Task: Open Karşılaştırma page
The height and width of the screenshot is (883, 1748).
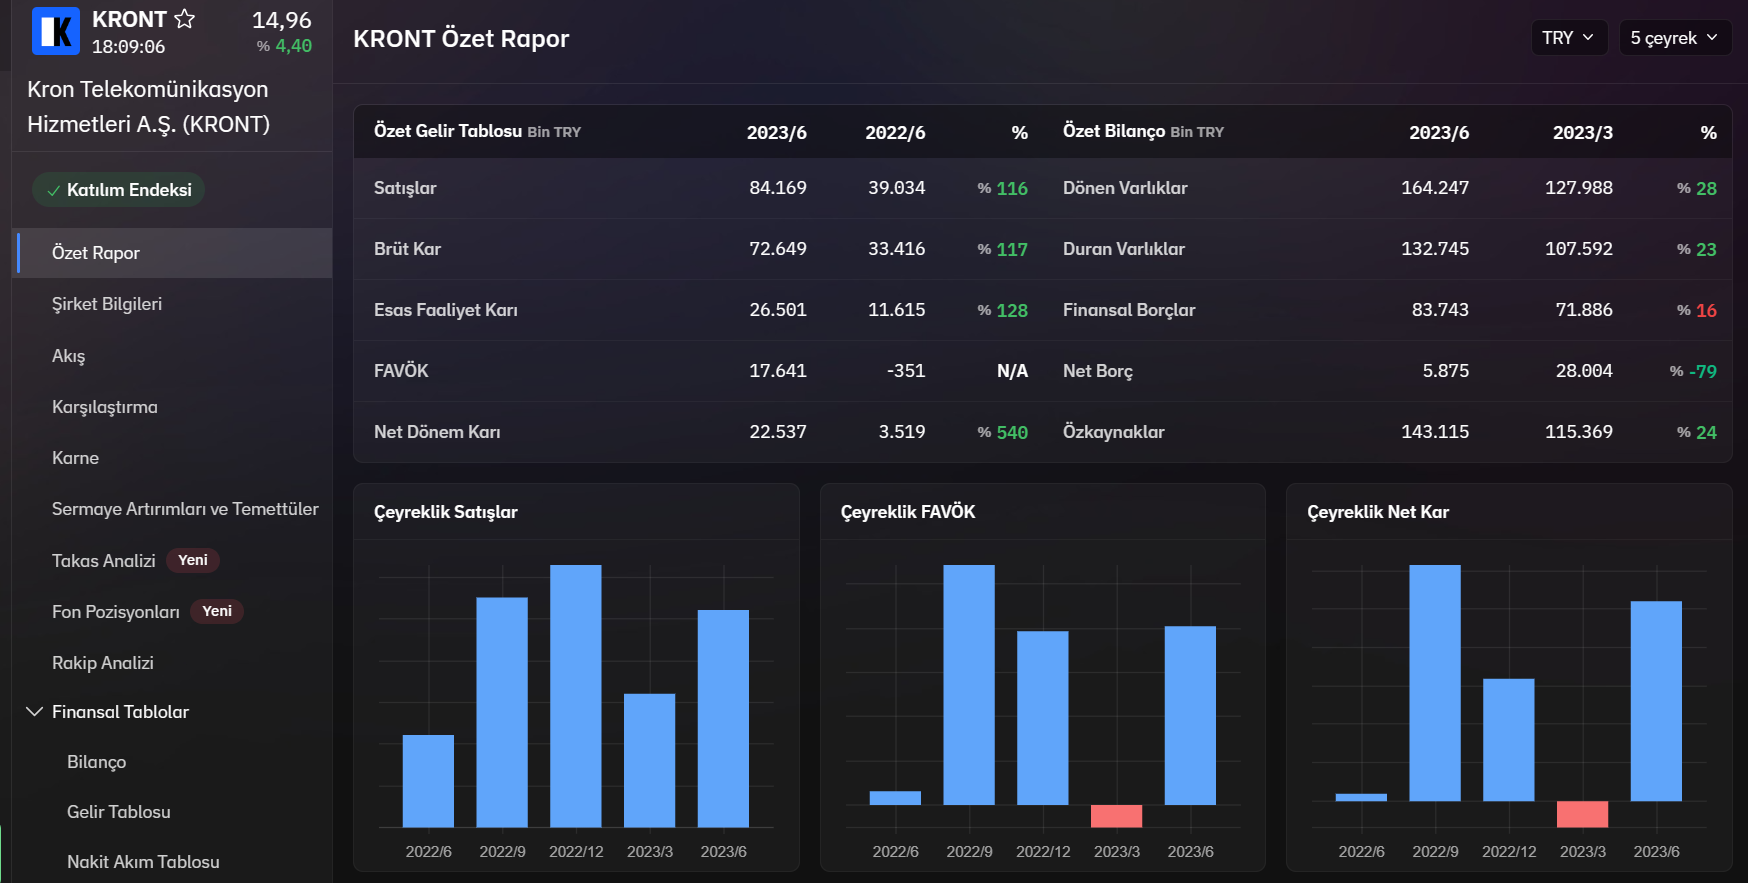Action: (105, 407)
